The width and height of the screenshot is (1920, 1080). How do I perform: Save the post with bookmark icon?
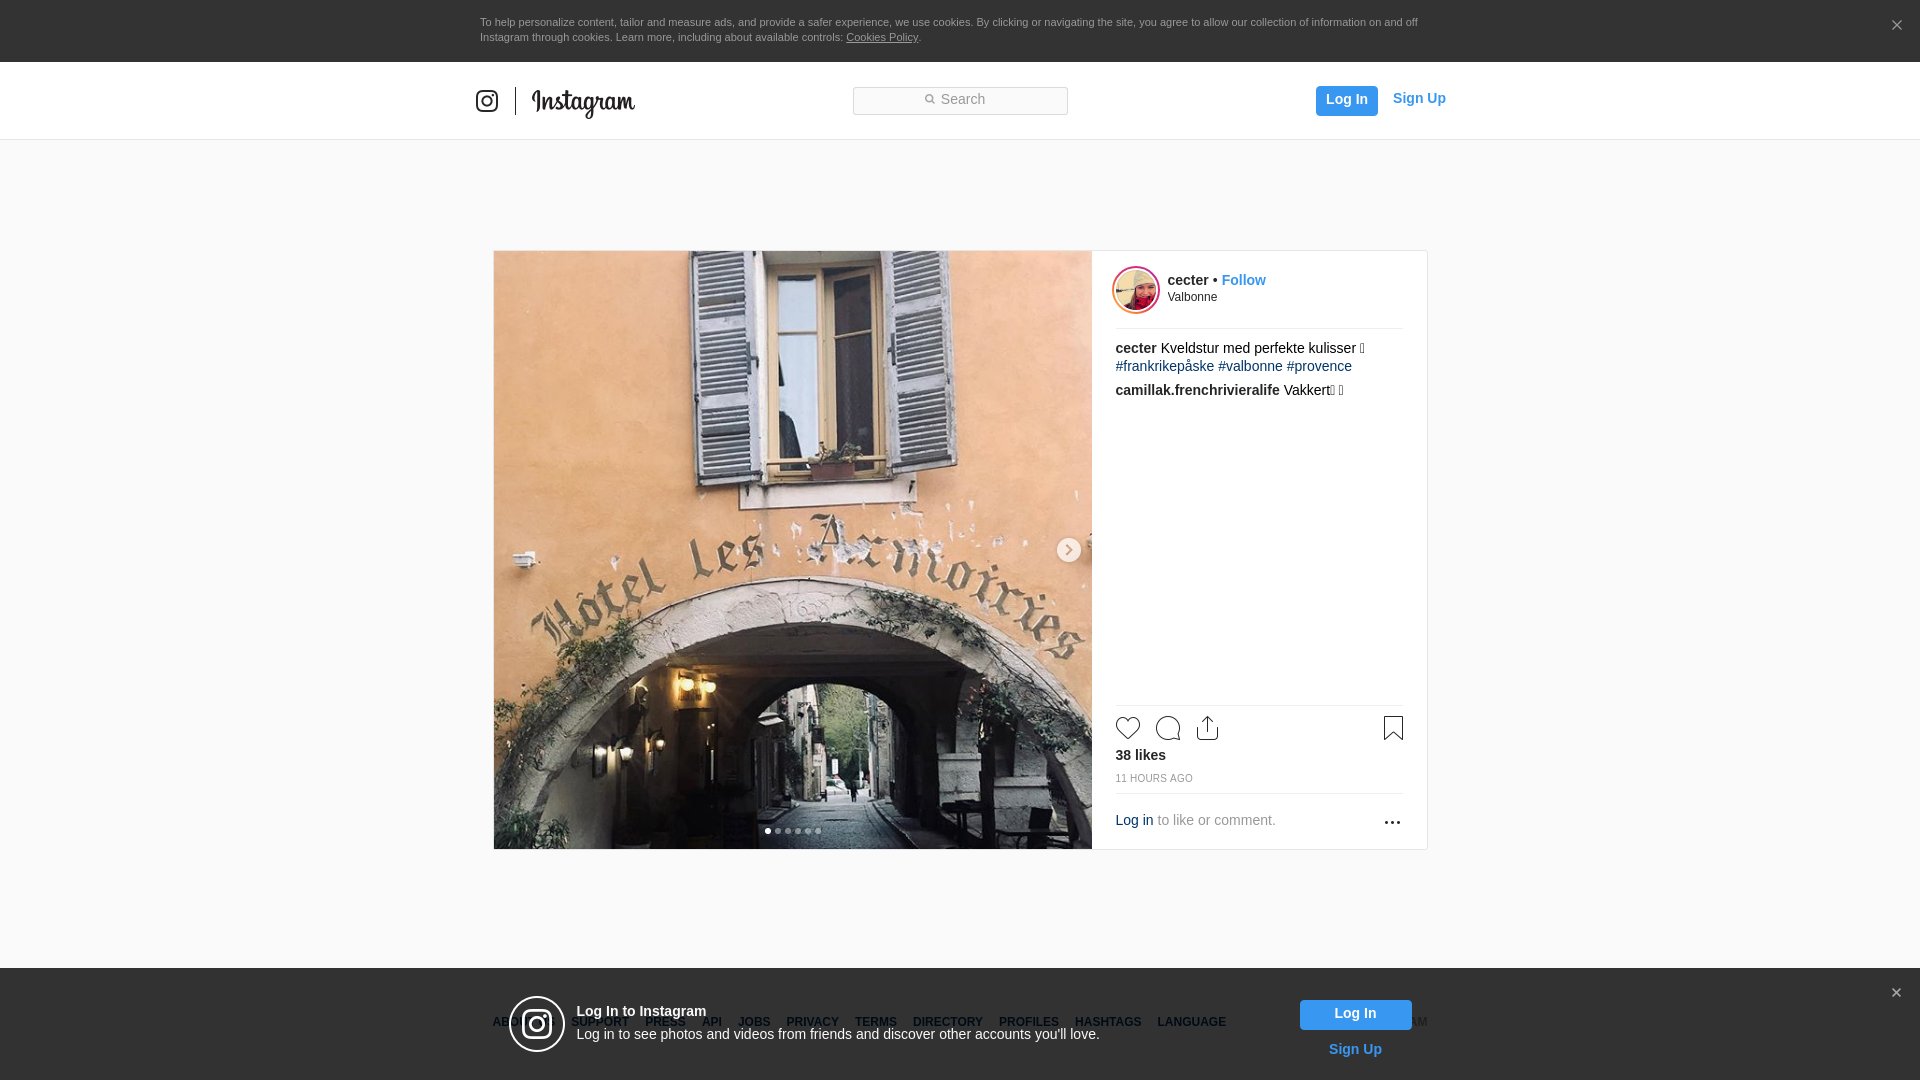1393,728
